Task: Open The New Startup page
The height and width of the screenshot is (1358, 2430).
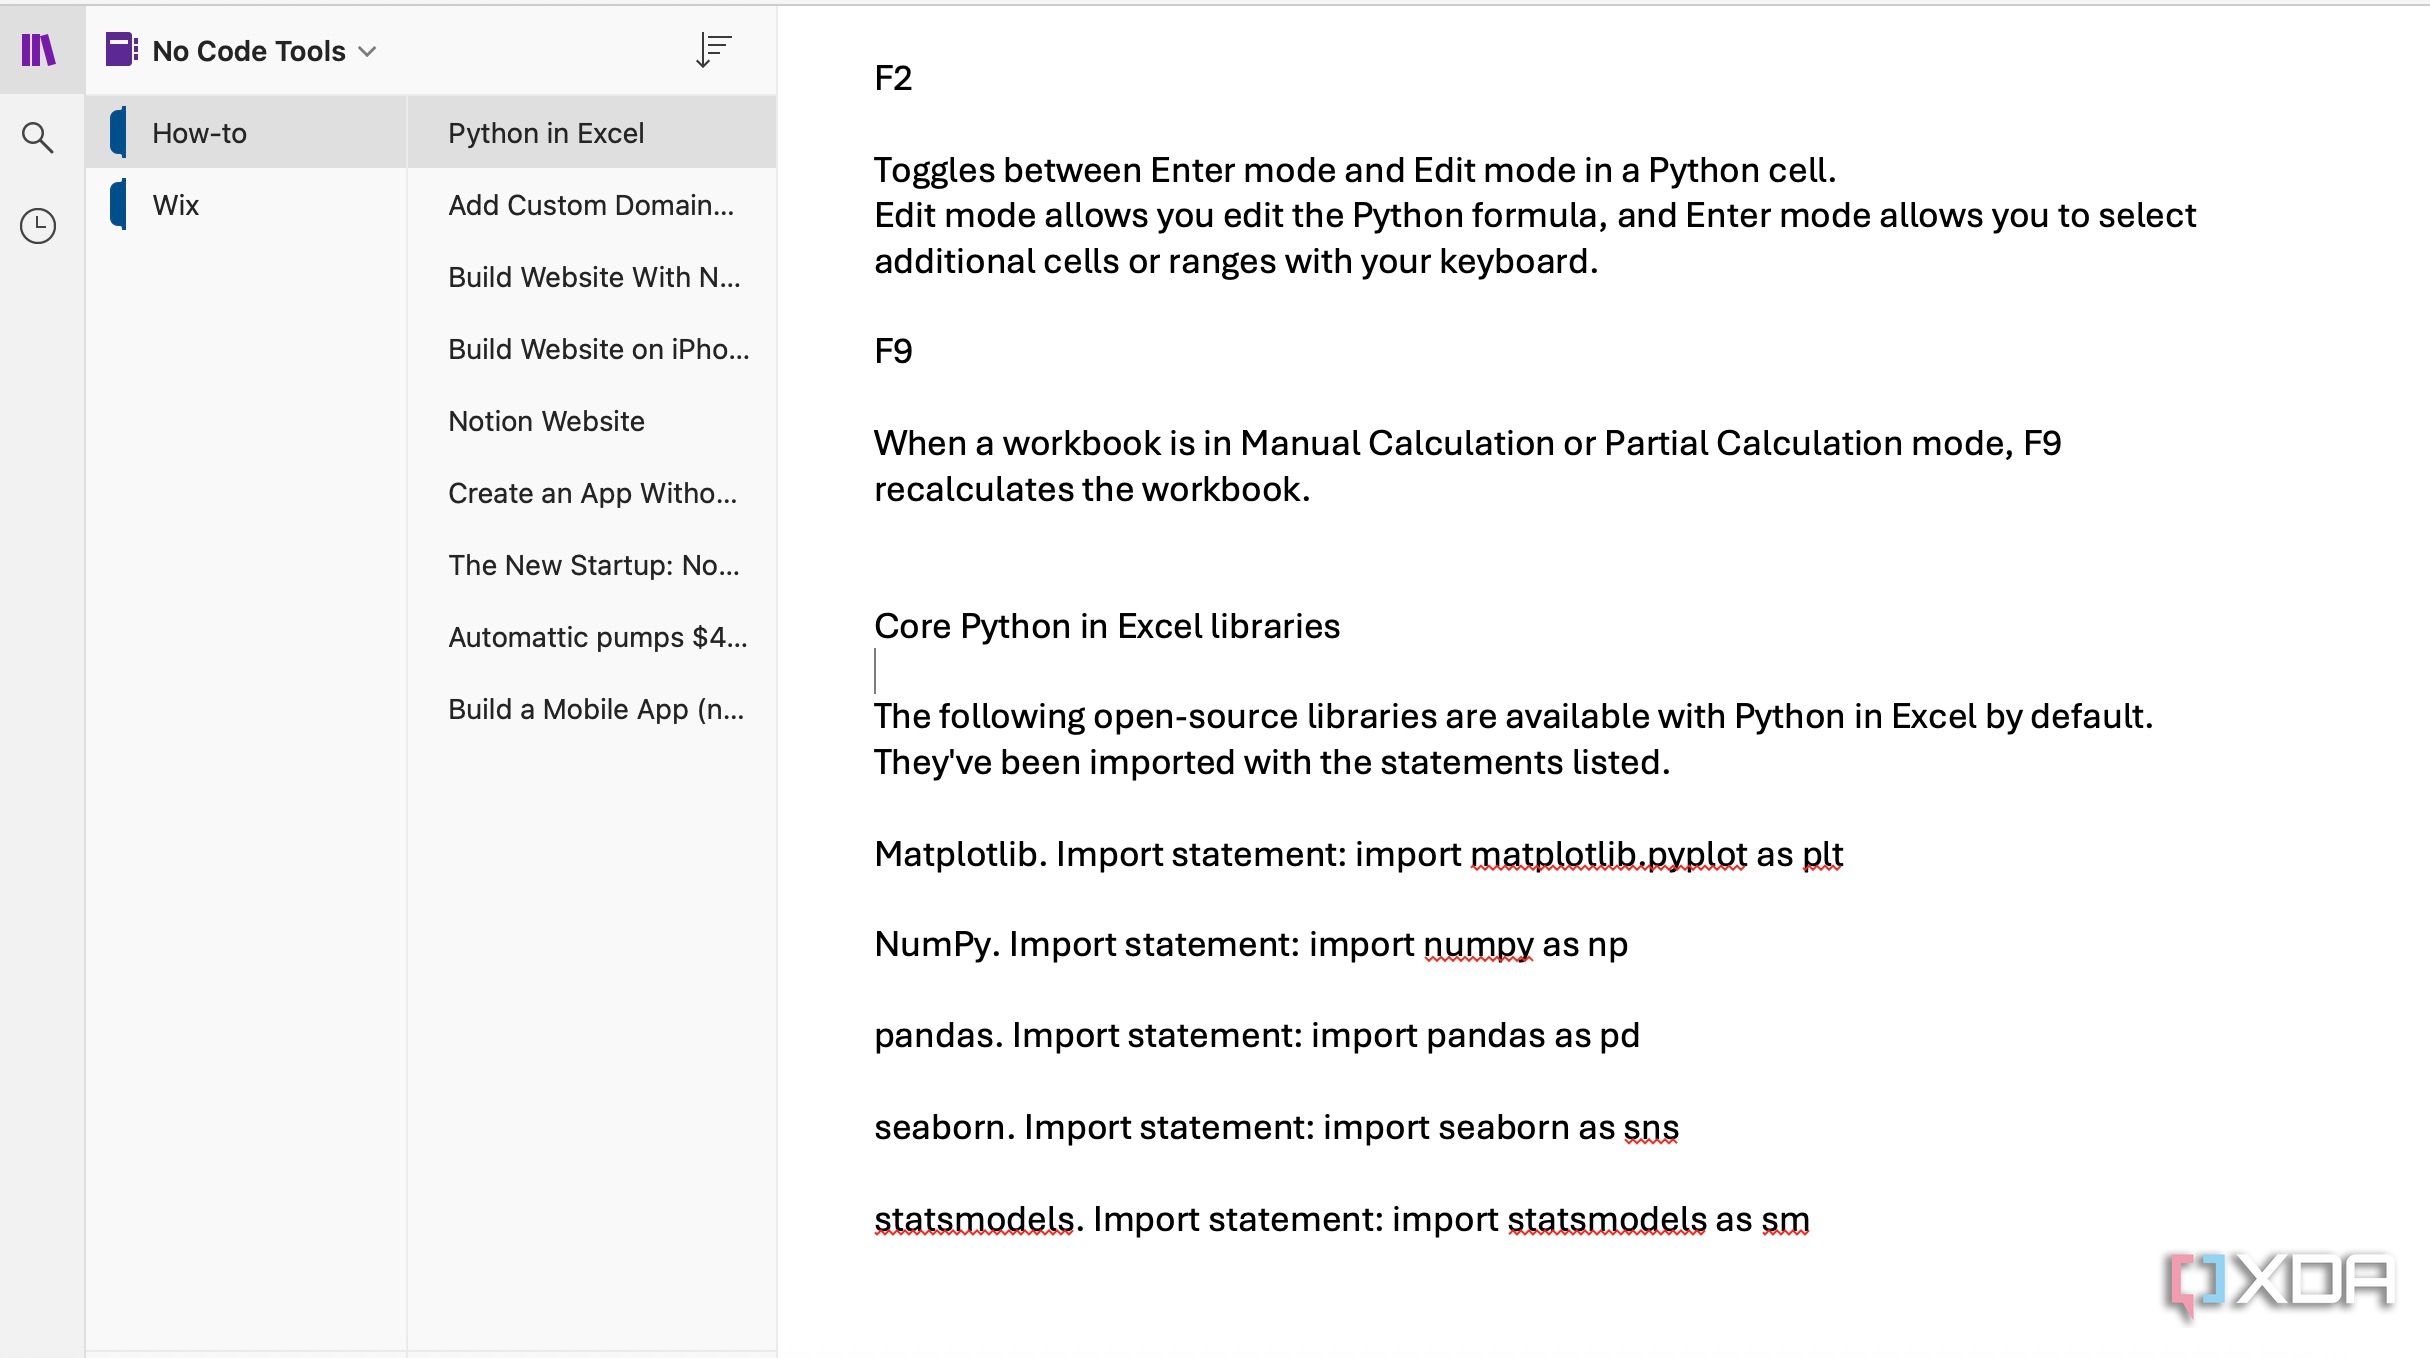Action: (x=594, y=565)
